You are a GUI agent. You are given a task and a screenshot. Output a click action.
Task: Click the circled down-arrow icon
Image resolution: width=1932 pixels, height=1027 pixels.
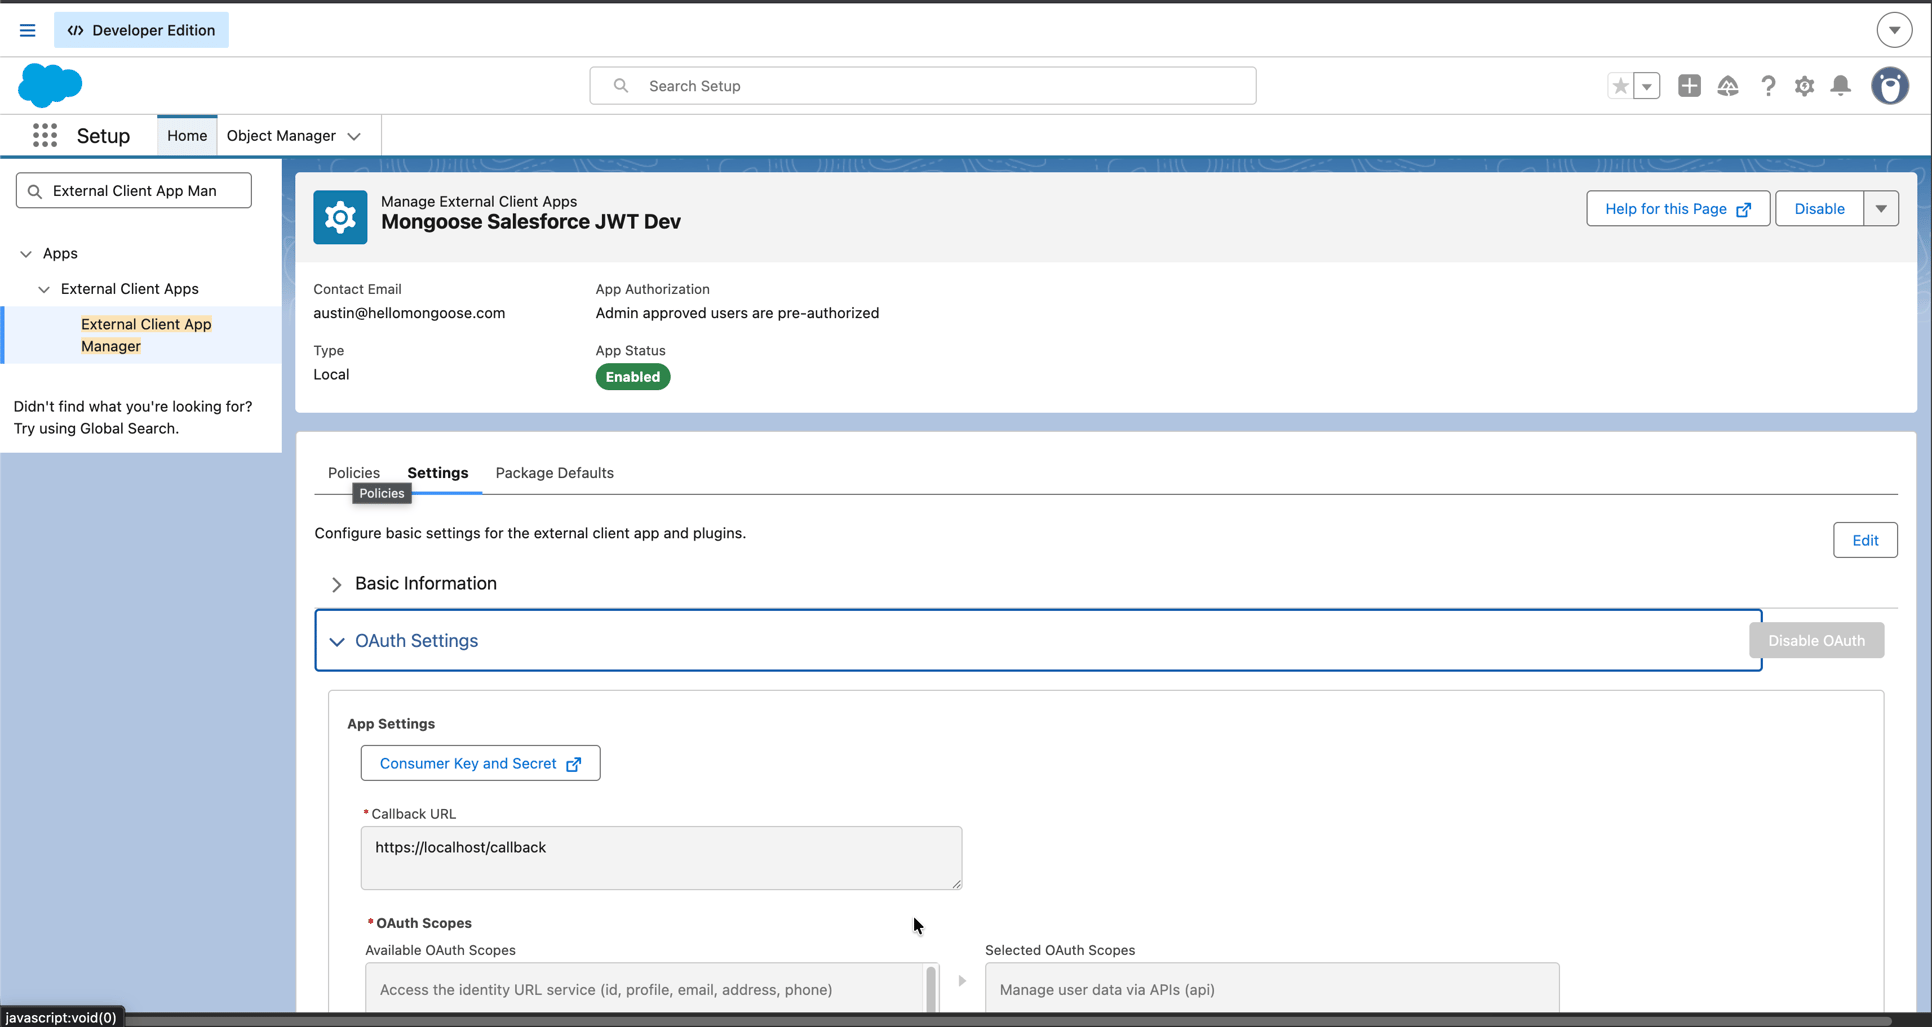(x=1894, y=30)
